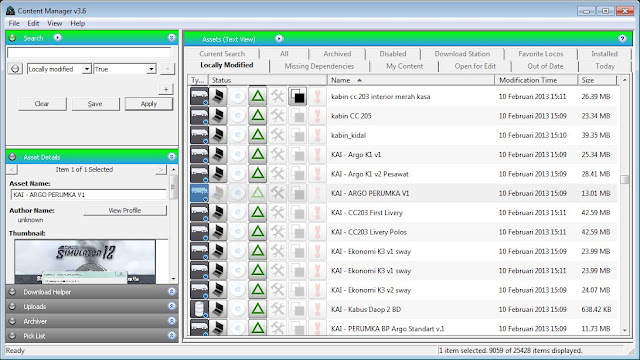Click the Save search button
Viewport: 640px width, 360px height.
pos(95,104)
